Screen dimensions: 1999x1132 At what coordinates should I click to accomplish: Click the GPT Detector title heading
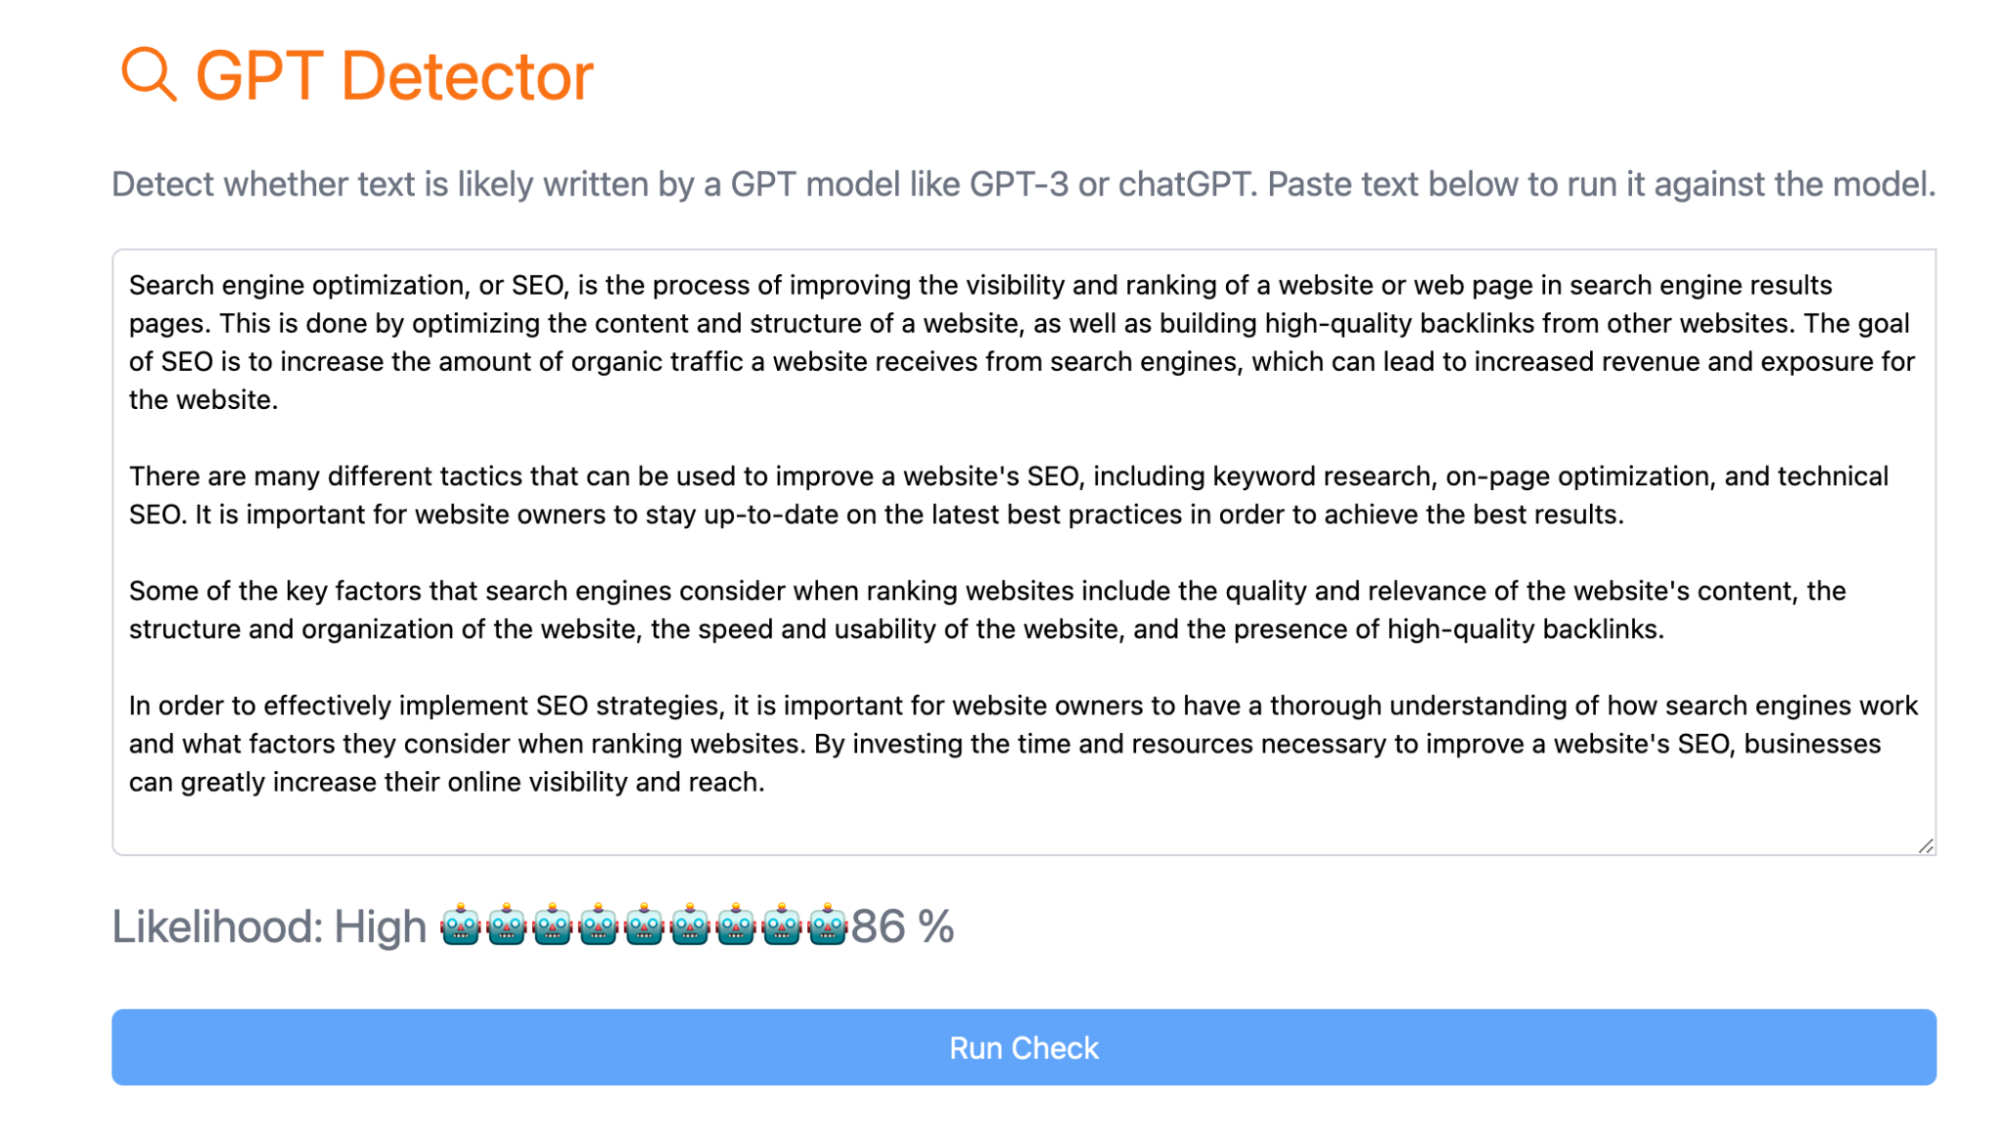(x=394, y=76)
